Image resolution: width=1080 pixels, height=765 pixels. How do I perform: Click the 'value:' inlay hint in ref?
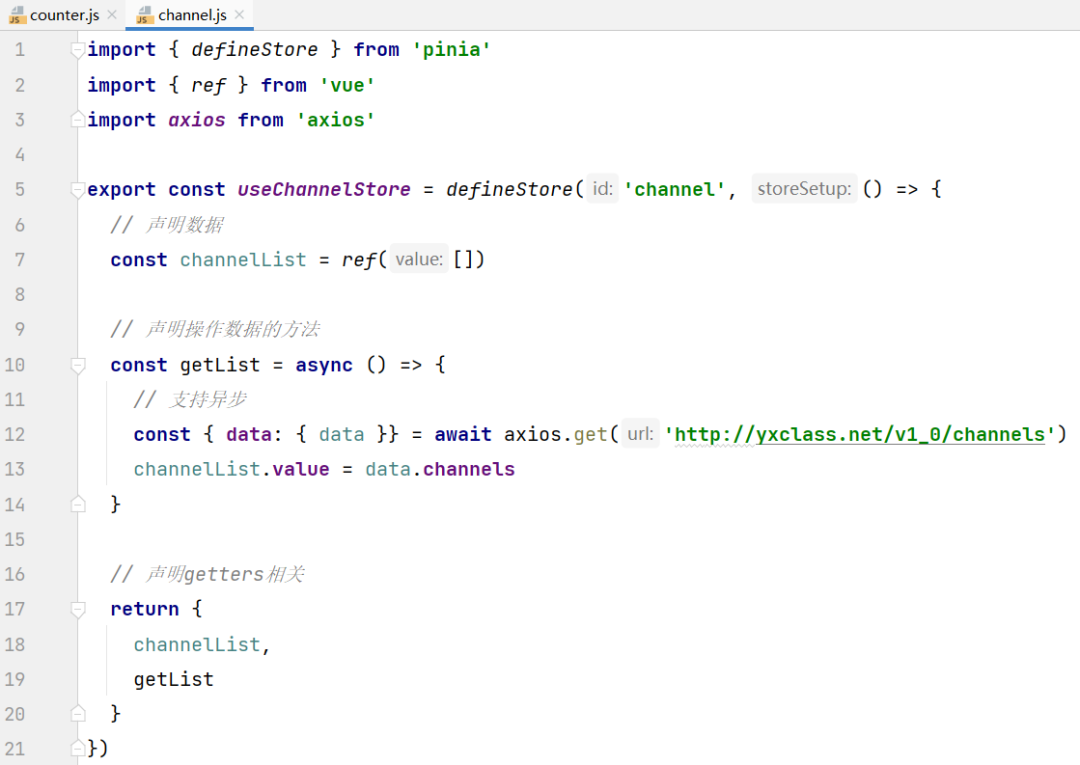point(418,259)
